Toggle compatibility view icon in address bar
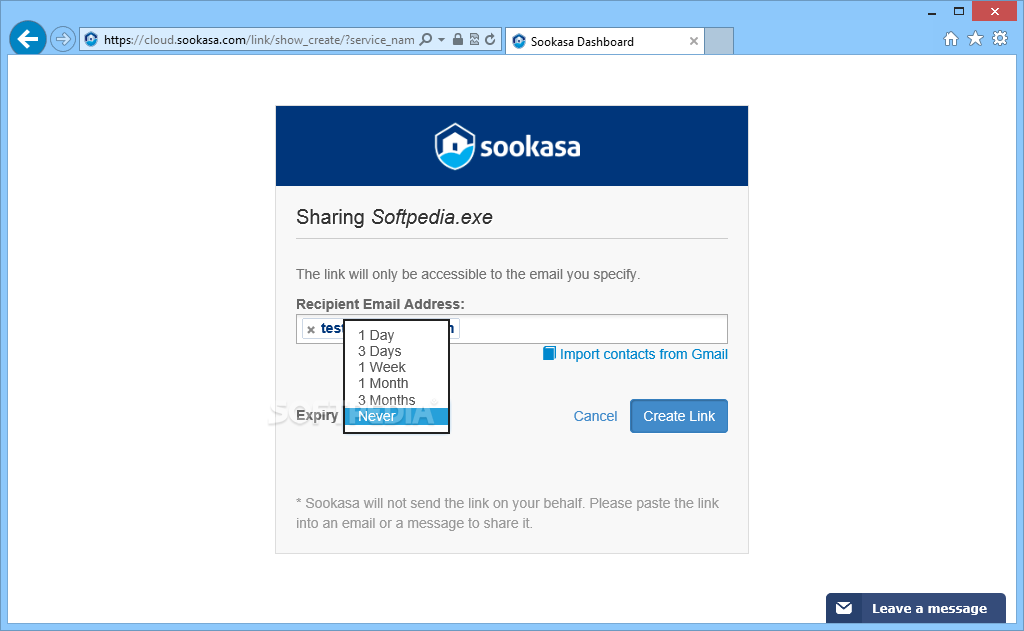 pyautogui.click(x=474, y=39)
